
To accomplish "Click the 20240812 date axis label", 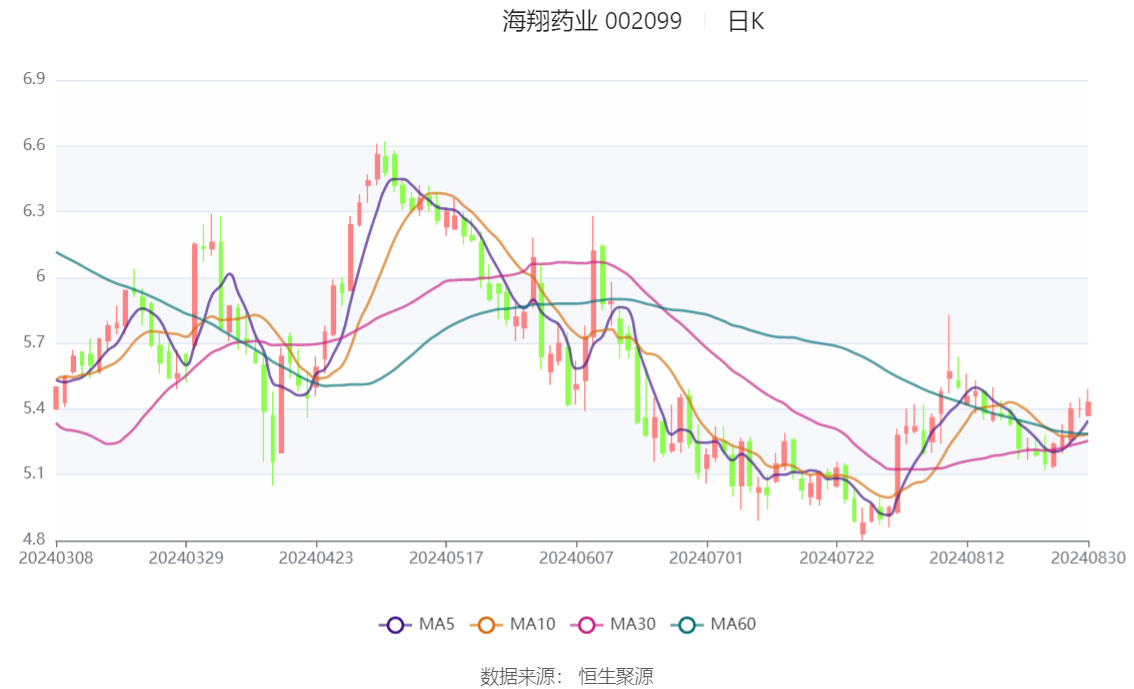I will (967, 558).
